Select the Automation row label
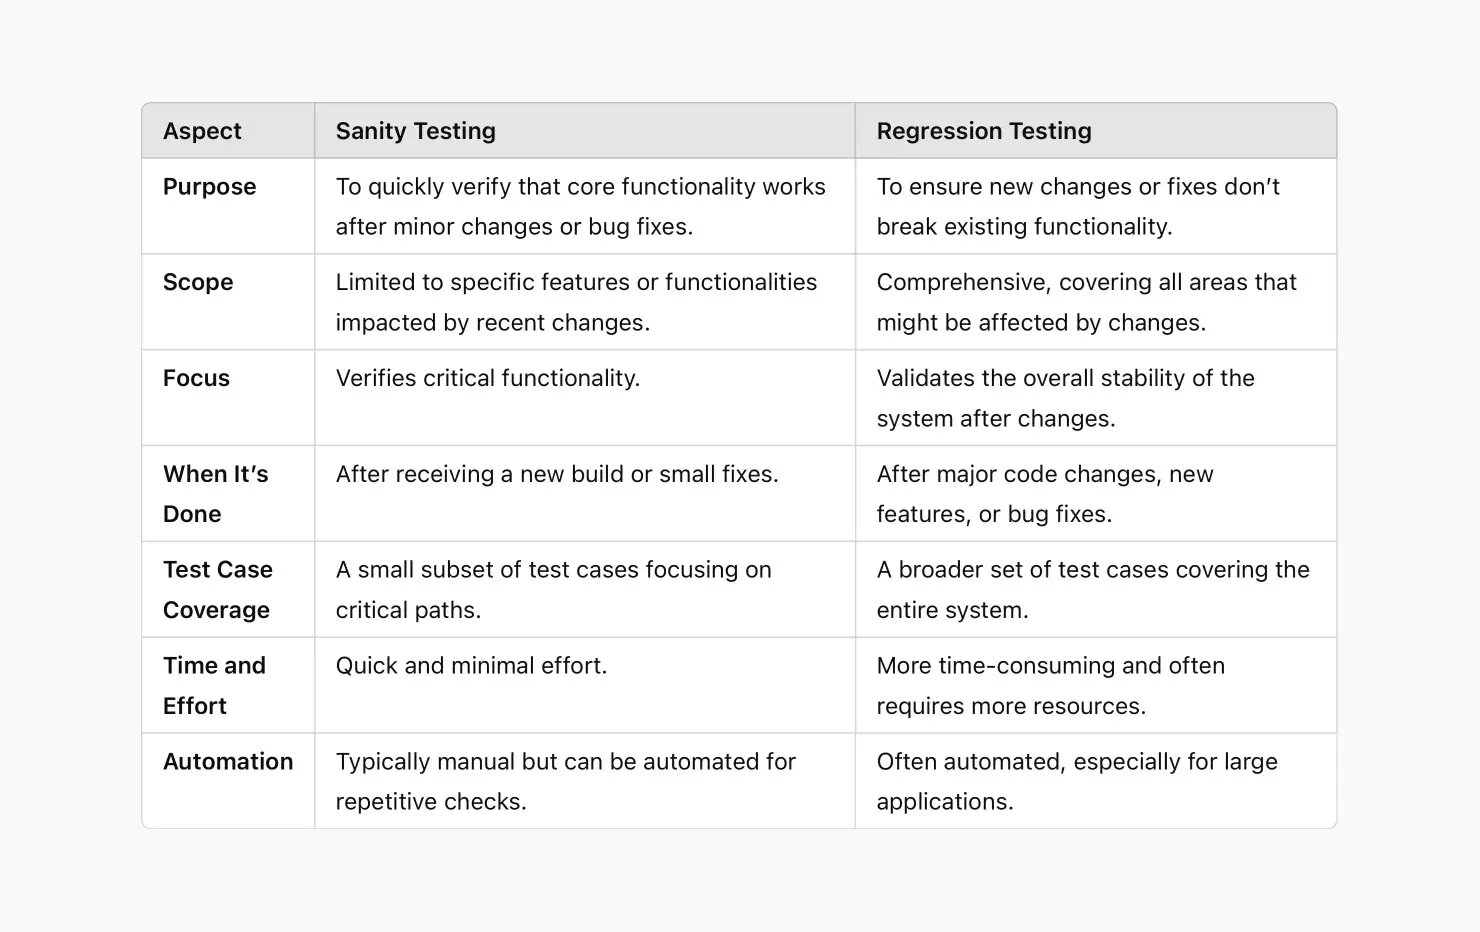The width and height of the screenshot is (1480, 932). (228, 762)
